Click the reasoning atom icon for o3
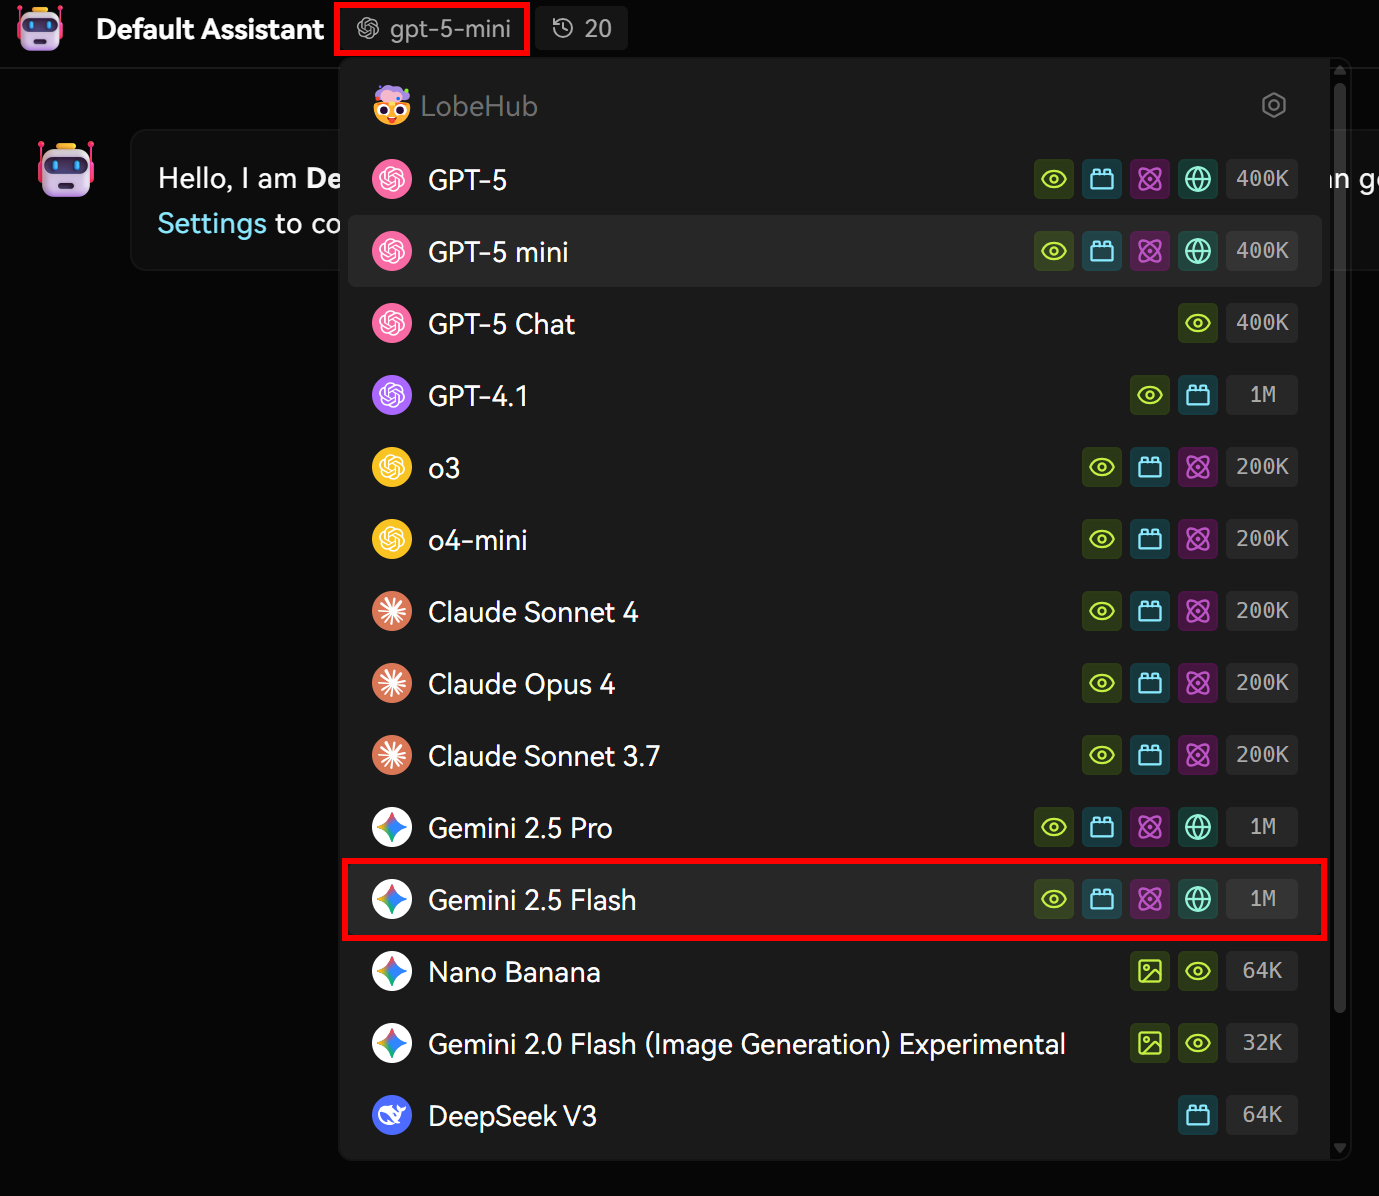The height and width of the screenshot is (1196, 1379). [1198, 467]
